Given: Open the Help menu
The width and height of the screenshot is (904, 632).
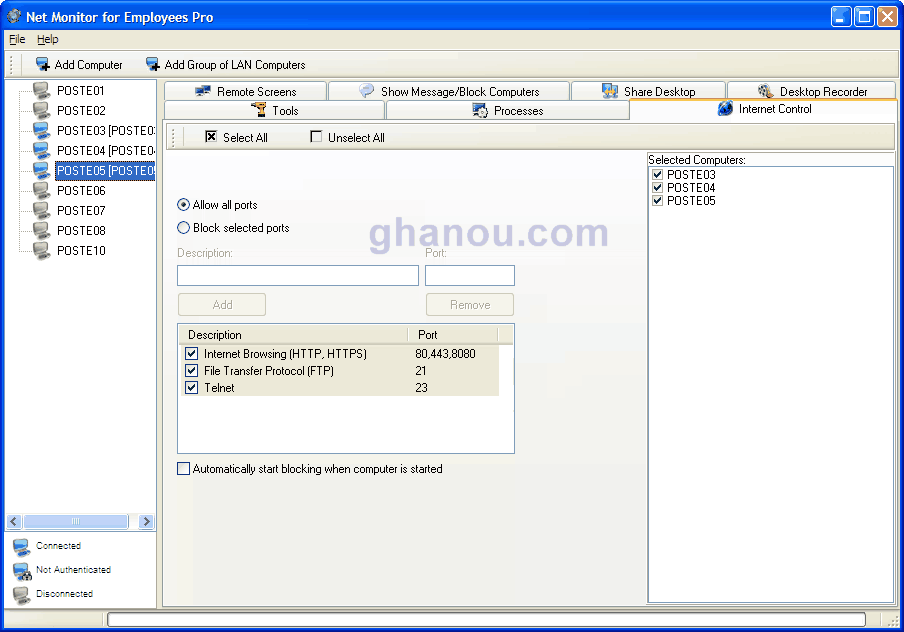Looking at the screenshot, I should pos(47,39).
